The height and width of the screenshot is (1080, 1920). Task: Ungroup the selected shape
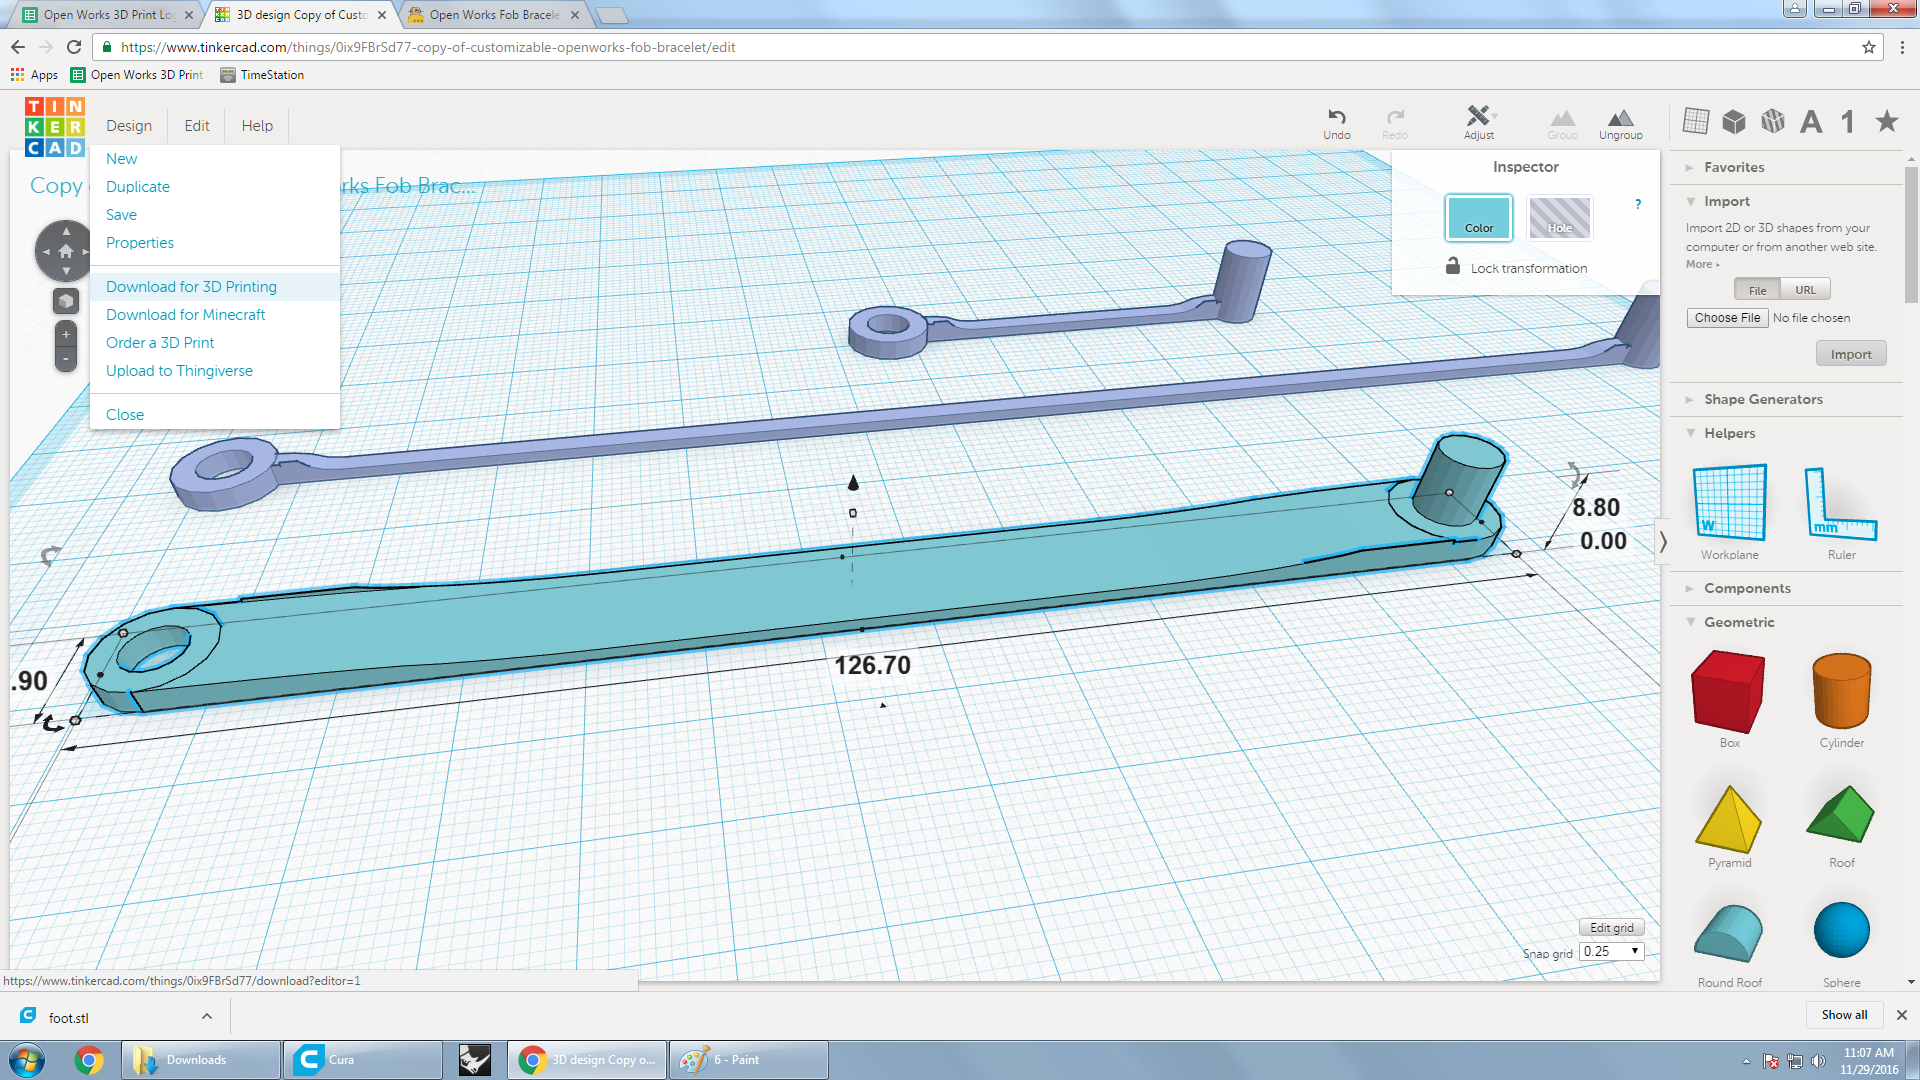pos(1621,123)
